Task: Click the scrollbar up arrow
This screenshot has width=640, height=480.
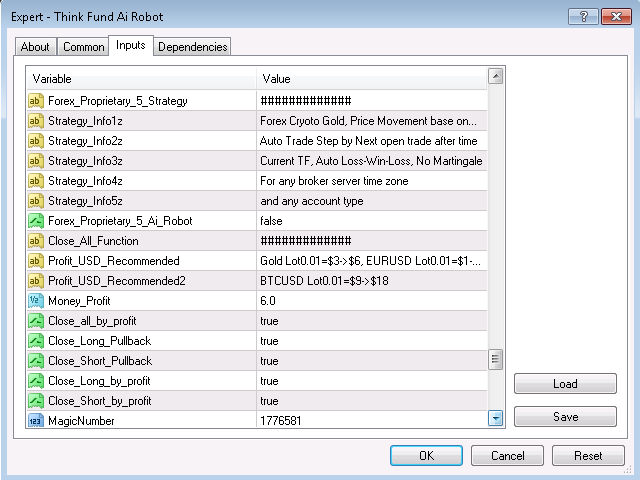Action: coord(496,76)
